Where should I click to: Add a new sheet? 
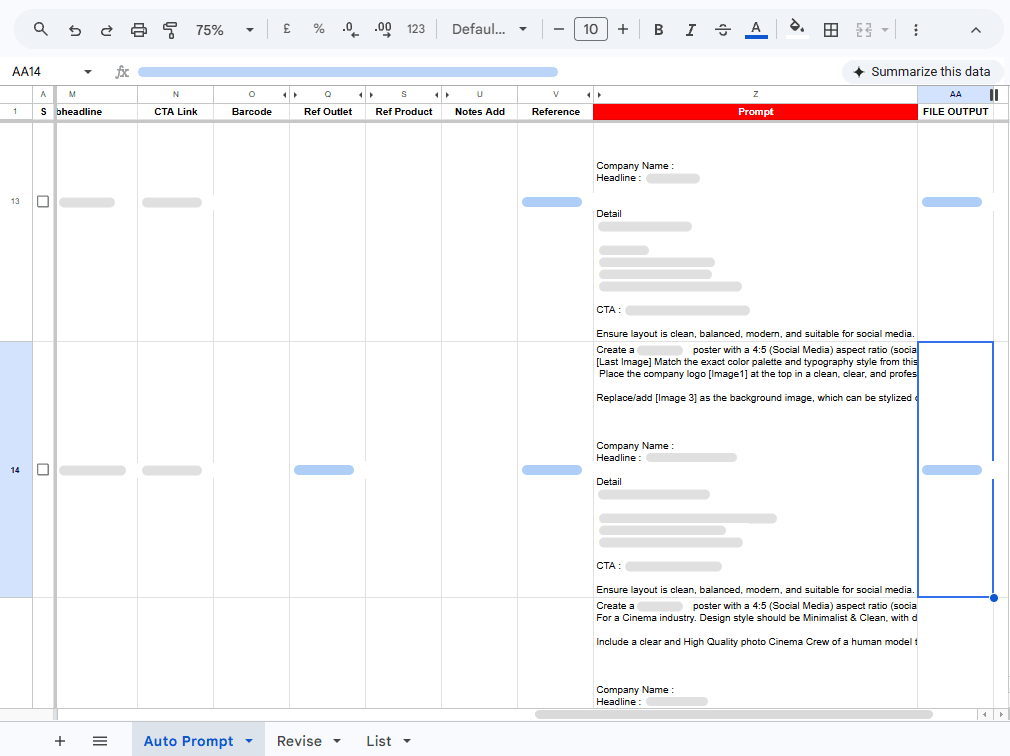tap(60, 741)
